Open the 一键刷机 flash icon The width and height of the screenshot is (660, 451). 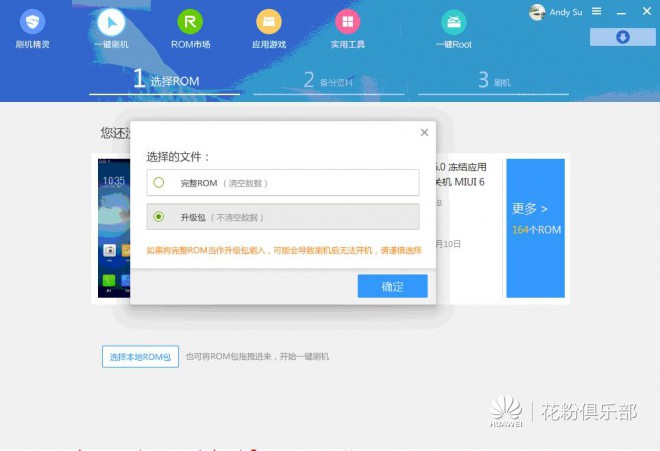(112, 22)
